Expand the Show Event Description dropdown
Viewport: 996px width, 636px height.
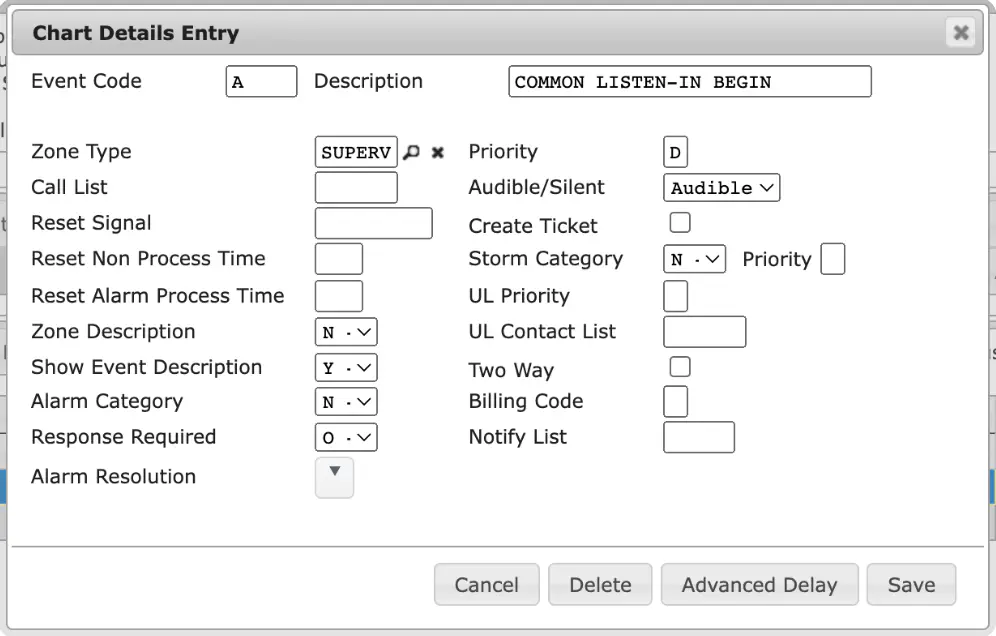[346, 367]
